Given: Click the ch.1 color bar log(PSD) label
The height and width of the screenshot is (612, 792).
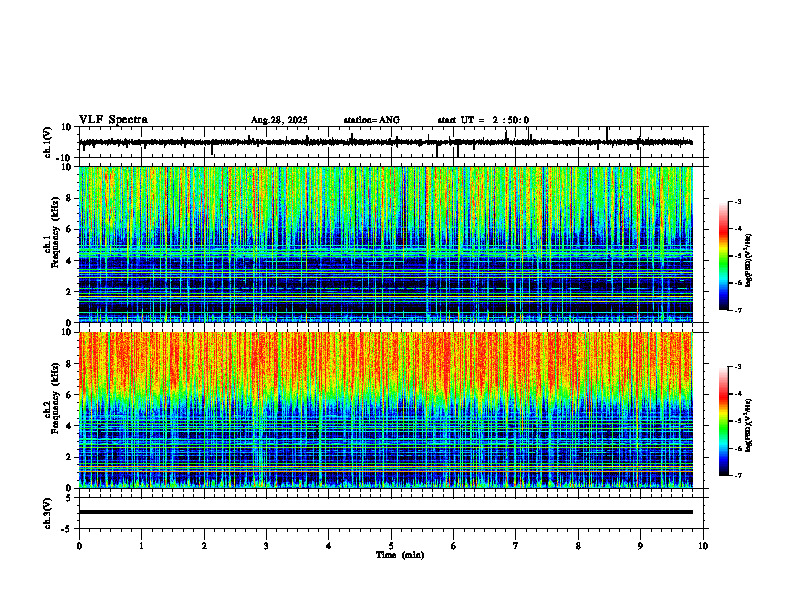Looking at the screenshot, I should (x=749, y=261).
